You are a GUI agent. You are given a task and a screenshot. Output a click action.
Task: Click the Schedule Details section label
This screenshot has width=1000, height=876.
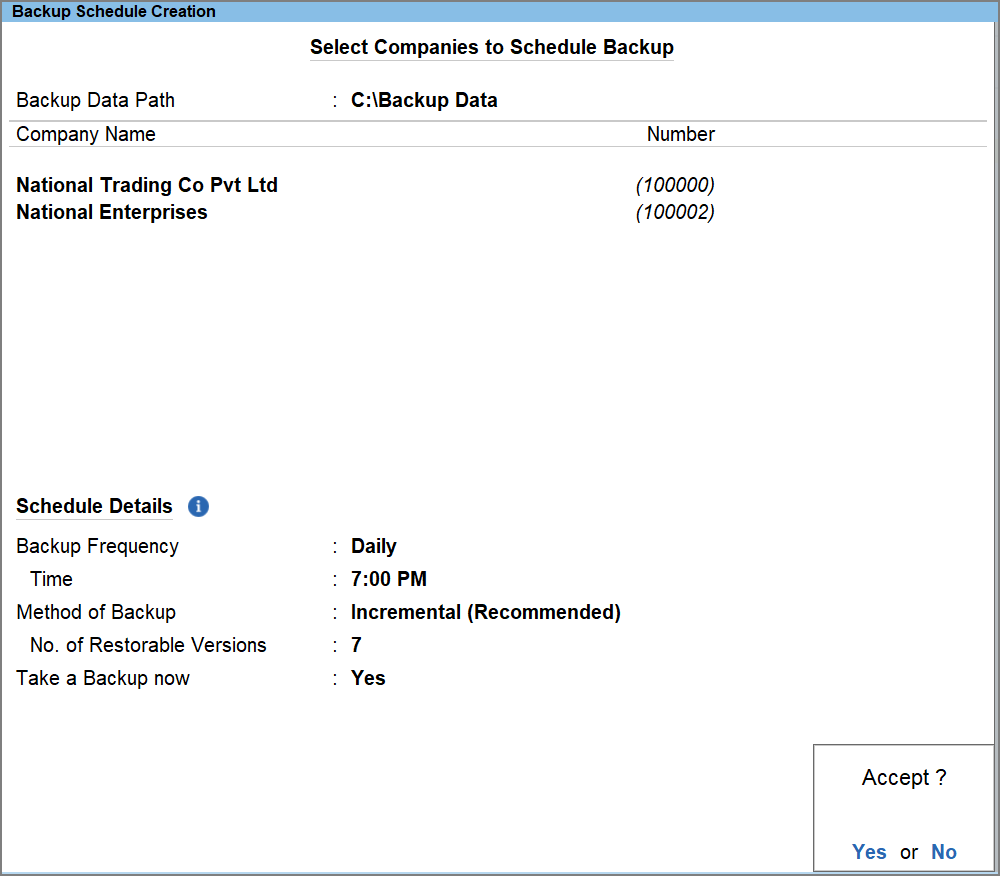coord(94,506)
